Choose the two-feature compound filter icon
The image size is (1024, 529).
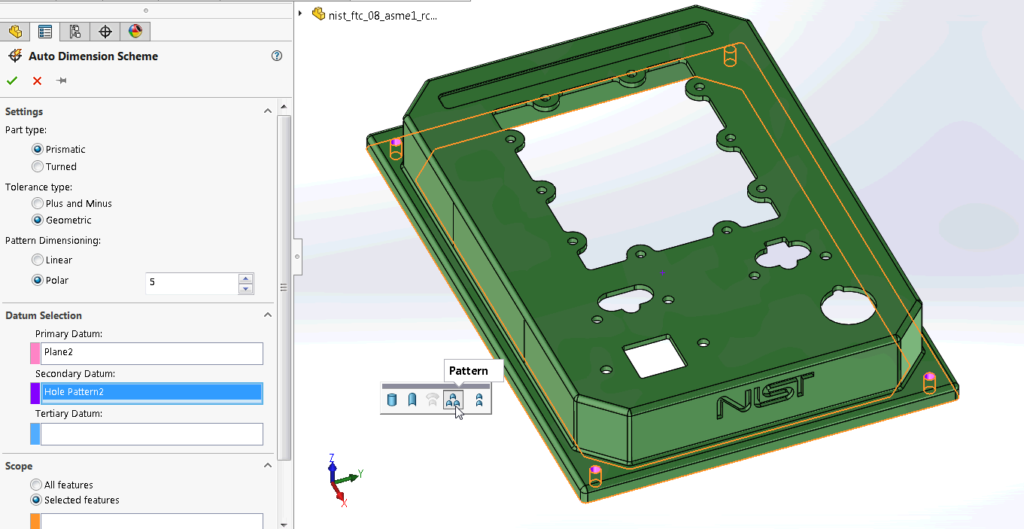coord(479,400)
